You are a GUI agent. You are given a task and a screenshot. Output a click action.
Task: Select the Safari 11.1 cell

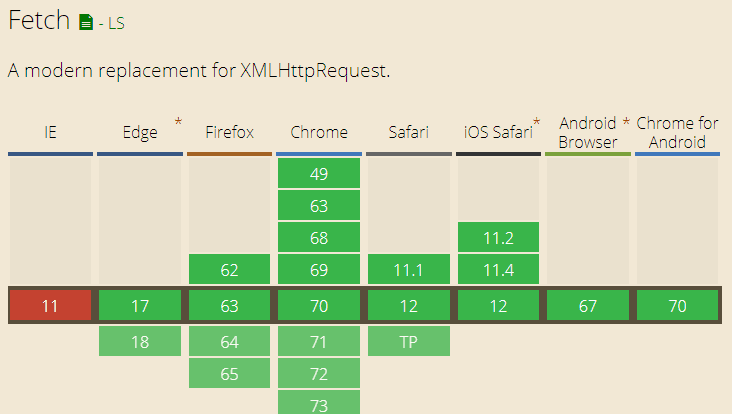(x=409, y=270)
